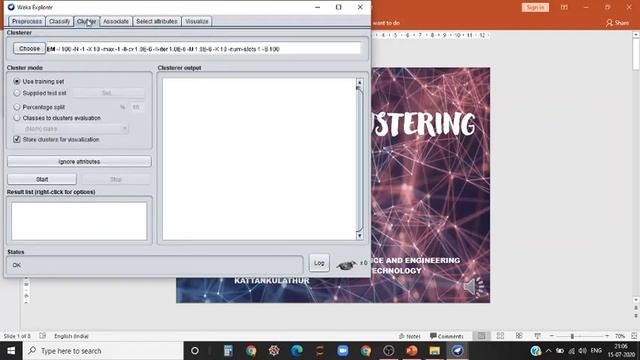640x360 pixels.
Task: Click the Result list panel
Action: [x=79, y=221]
